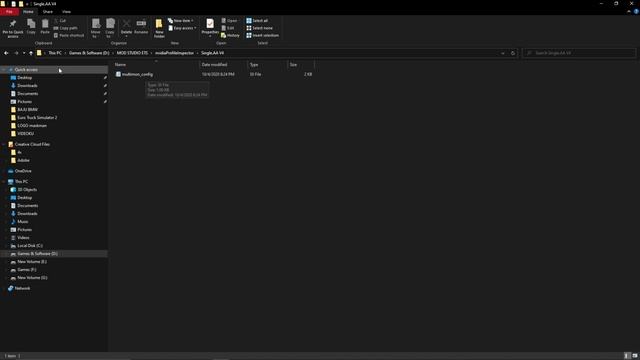Switch to the Home ribbon tab
The width and height of the screenshot is (640, 360).
28,12
